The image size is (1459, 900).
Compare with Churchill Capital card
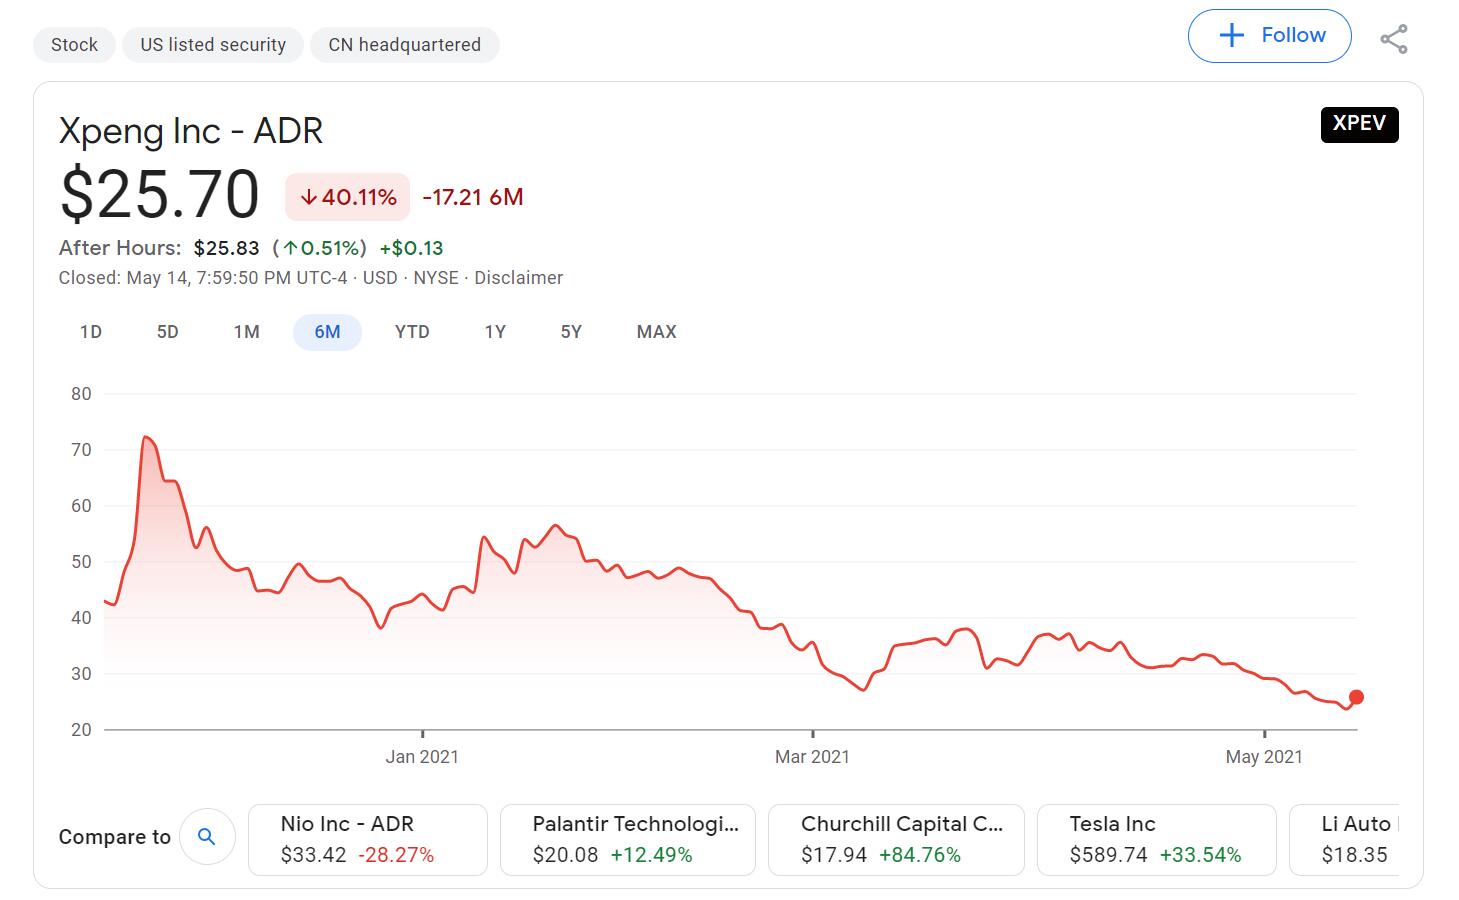pyautogui.click(x=896, y=839)
